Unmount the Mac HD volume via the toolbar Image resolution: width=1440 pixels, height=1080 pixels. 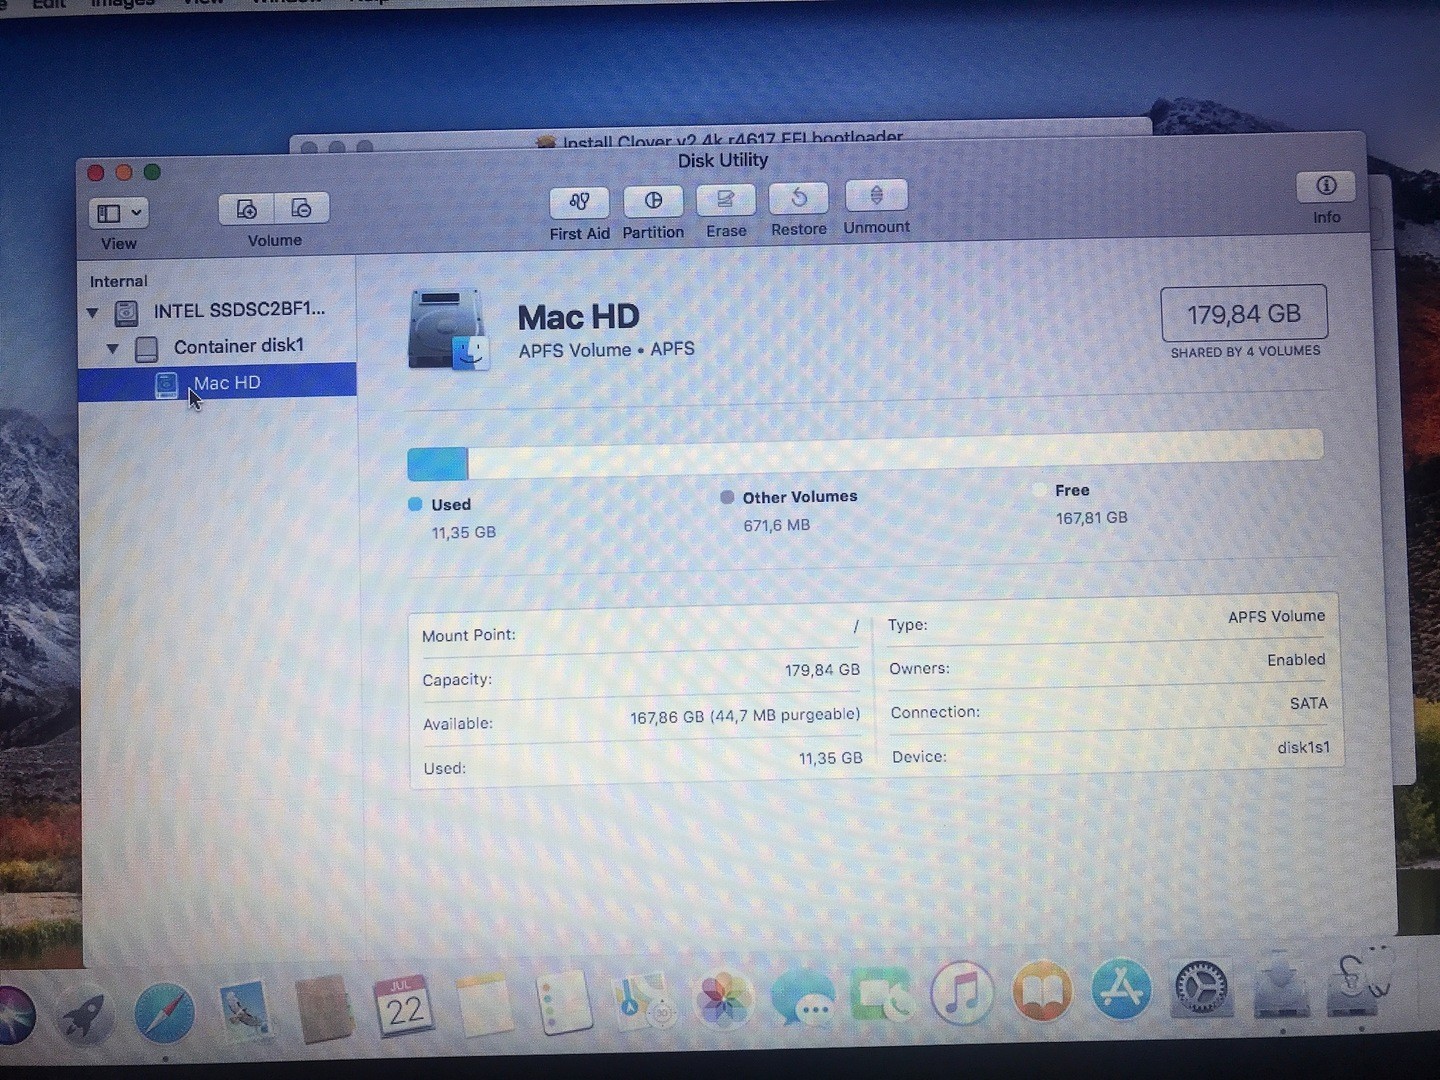(876, 195)
